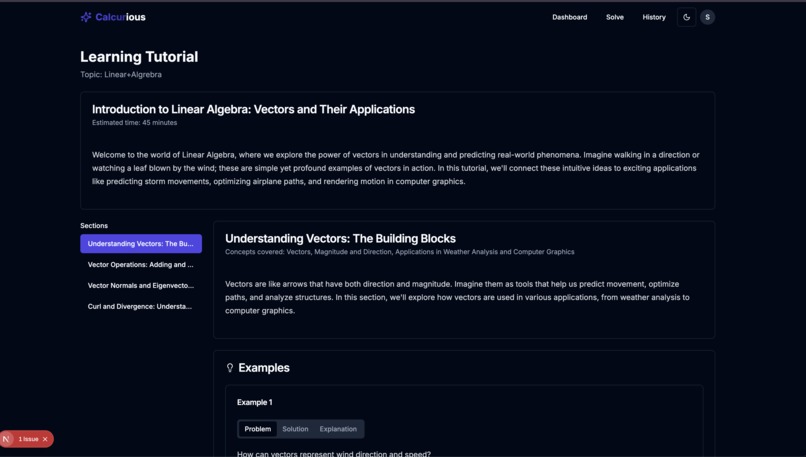
Task: Click Introduction to Linear Algebra title
Action: click(x=253, y=109)
